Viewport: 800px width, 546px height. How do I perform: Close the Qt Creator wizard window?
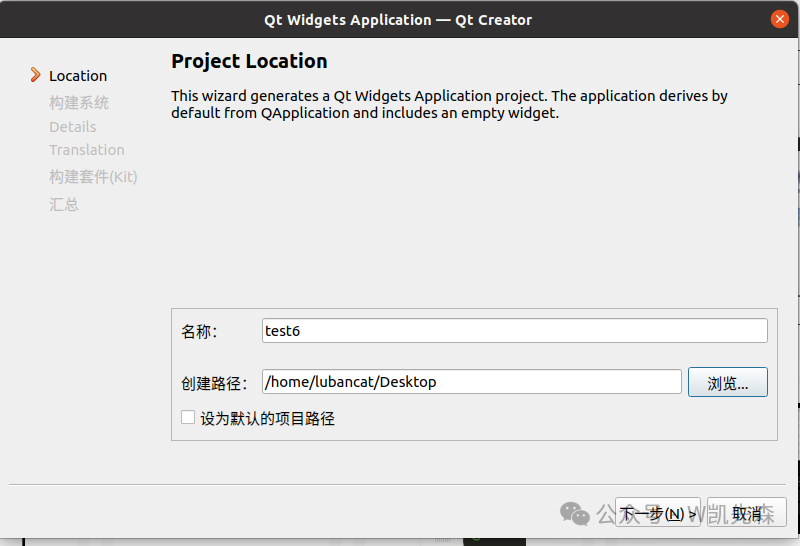coord(779,19)
